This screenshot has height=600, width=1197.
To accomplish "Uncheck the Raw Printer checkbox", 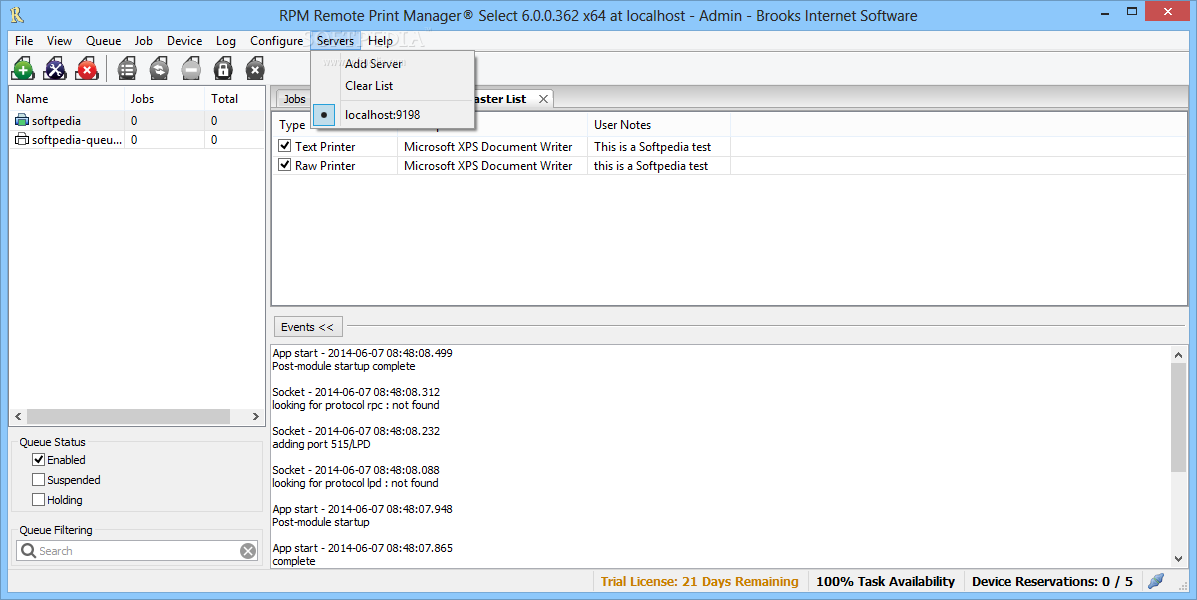I will 285,165.
